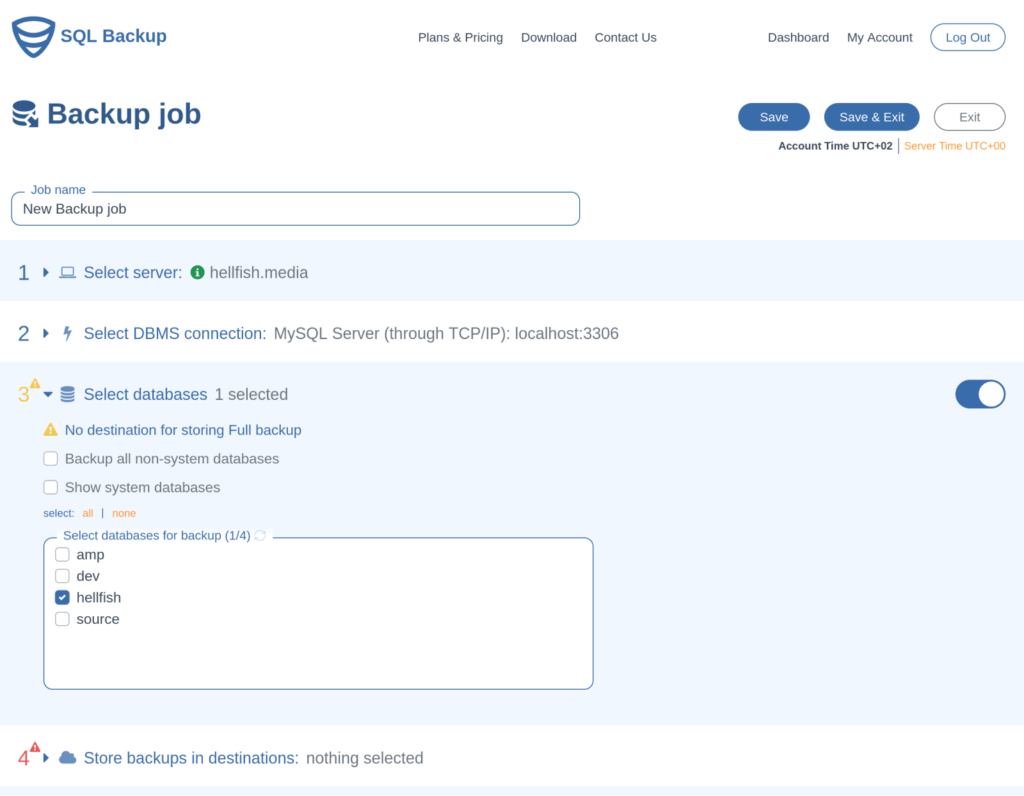Image resolution: width=1024 pixels, height=796 pixels.
Task: Click the database icon beside 'Backup job' heading
Action: [x=25, y=113]
